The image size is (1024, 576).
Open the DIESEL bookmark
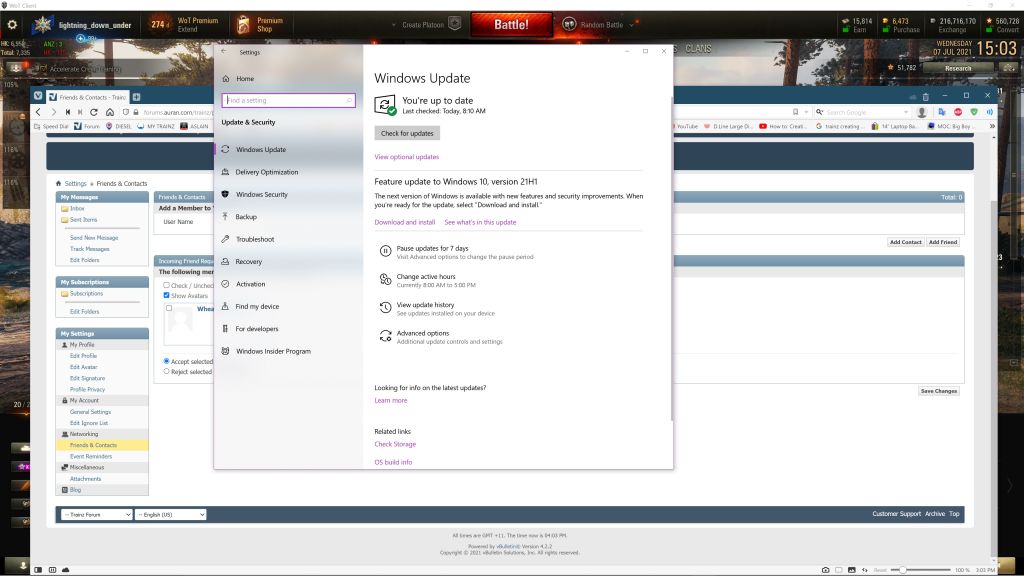click(x=119, y=126)
